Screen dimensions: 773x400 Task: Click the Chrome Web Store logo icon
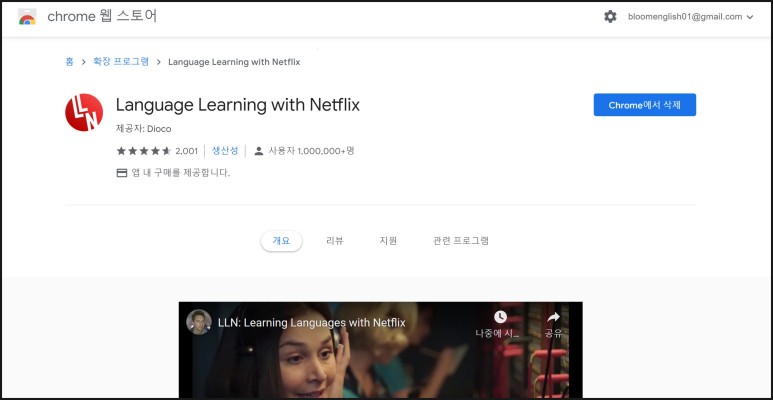tap(27, 17)
